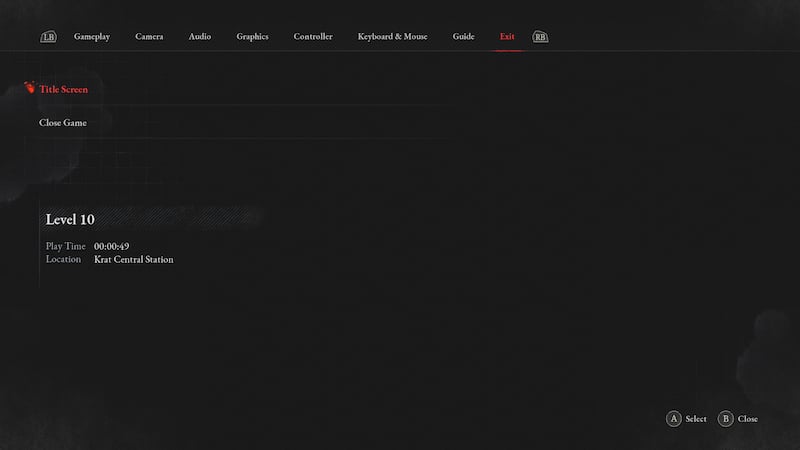Open the Gameplay settings tab
800x450 pixels.
pos(92,37)
